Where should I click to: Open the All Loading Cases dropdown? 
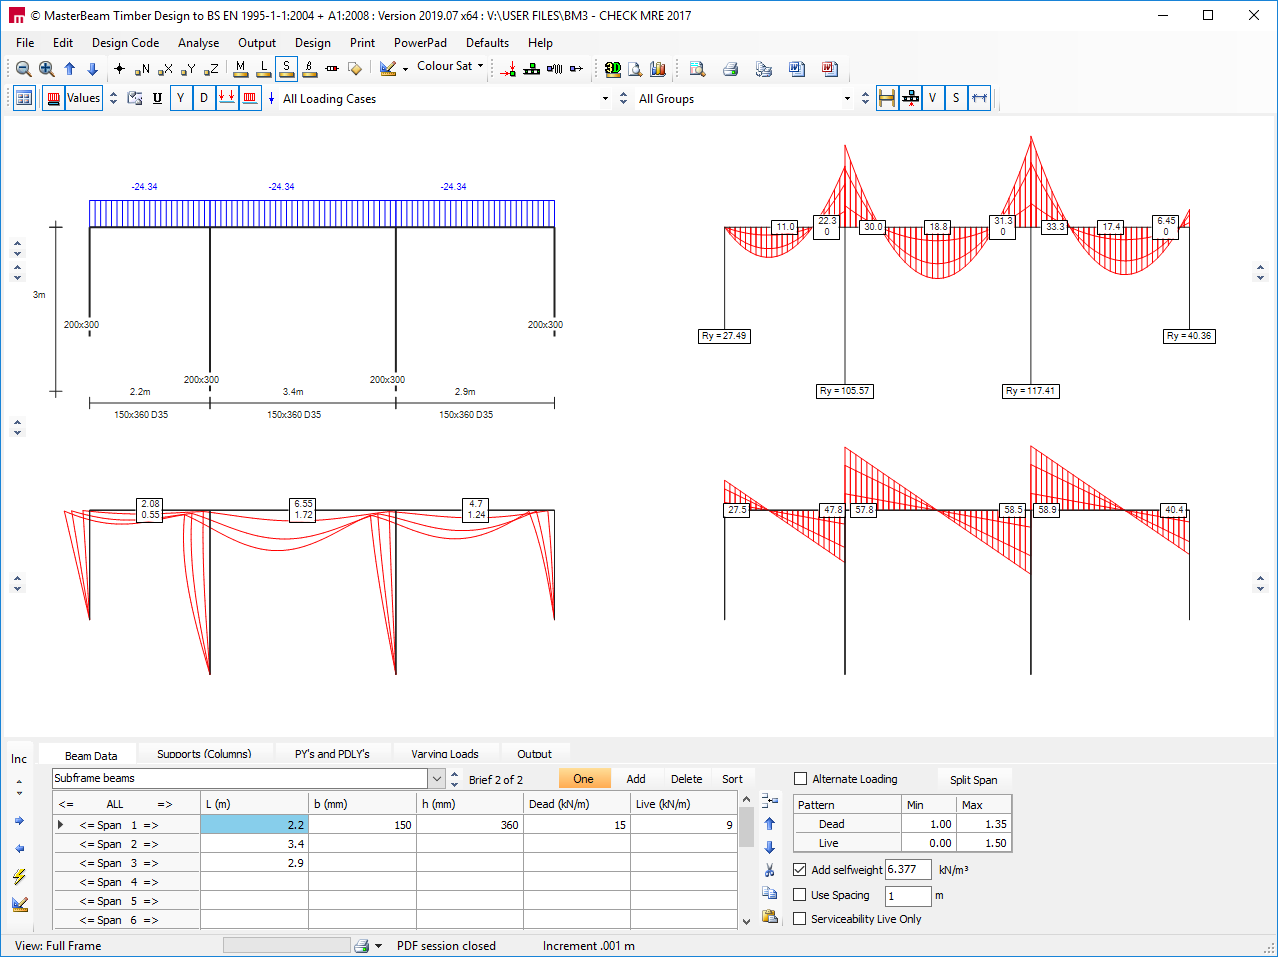click(605, 99)
